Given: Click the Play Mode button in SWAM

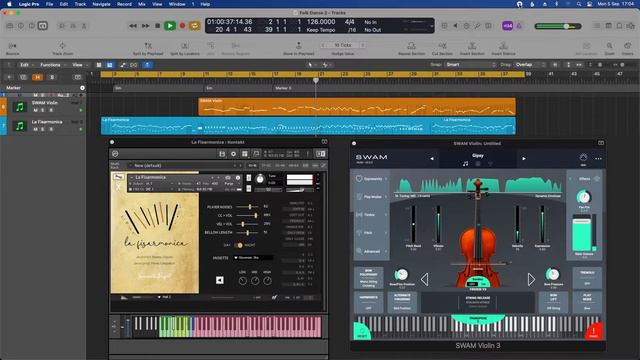Looking at the screenshot, I should point(587,302).
